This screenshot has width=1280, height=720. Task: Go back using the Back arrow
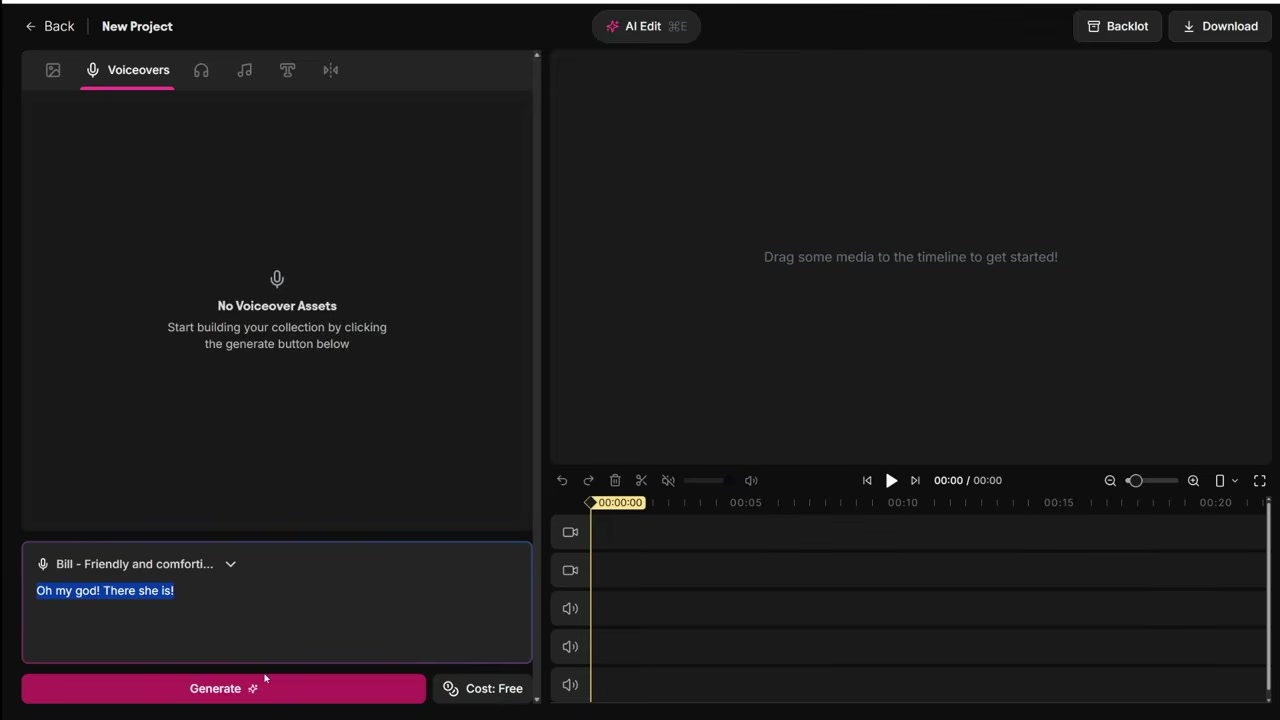click(49, 26)
